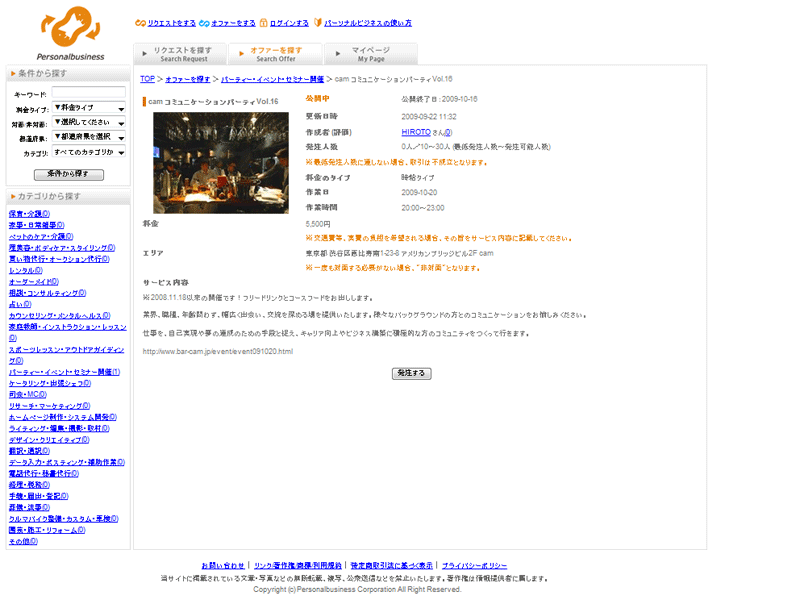Open the スポーツレッスン・アウトドアガイディング category

[x=66, y=349]
